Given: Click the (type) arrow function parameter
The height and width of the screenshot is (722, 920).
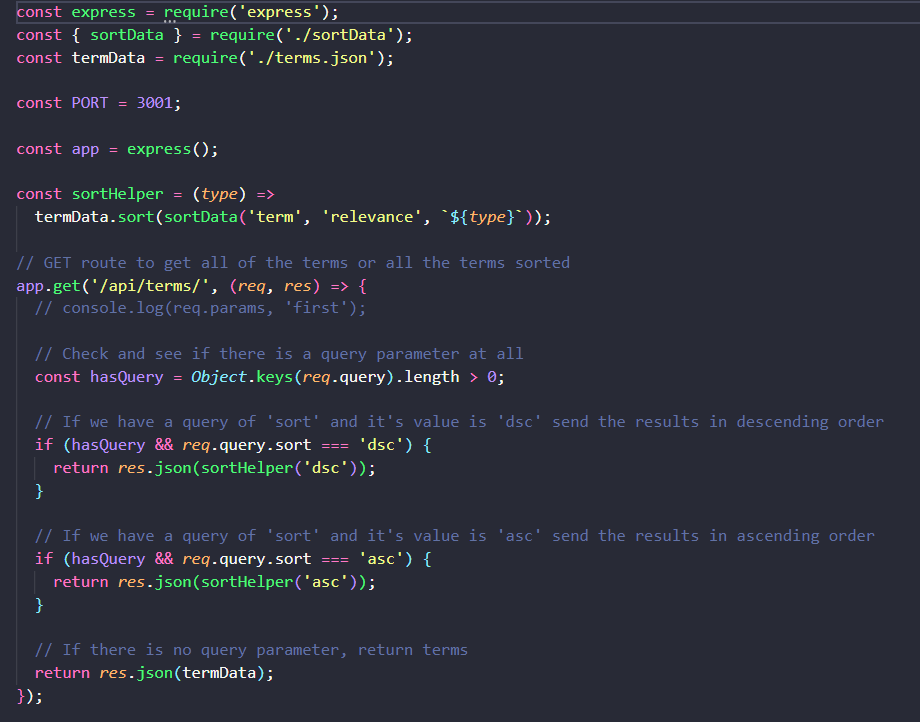Looking at the screenshot, I should click(219, 194).
